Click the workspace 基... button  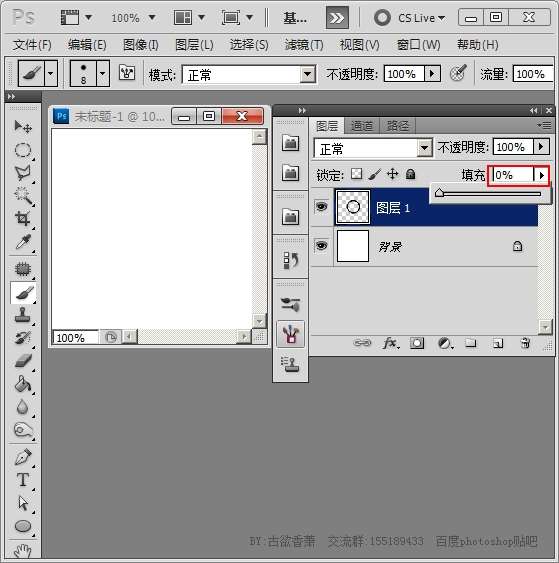tap(295, 18)
